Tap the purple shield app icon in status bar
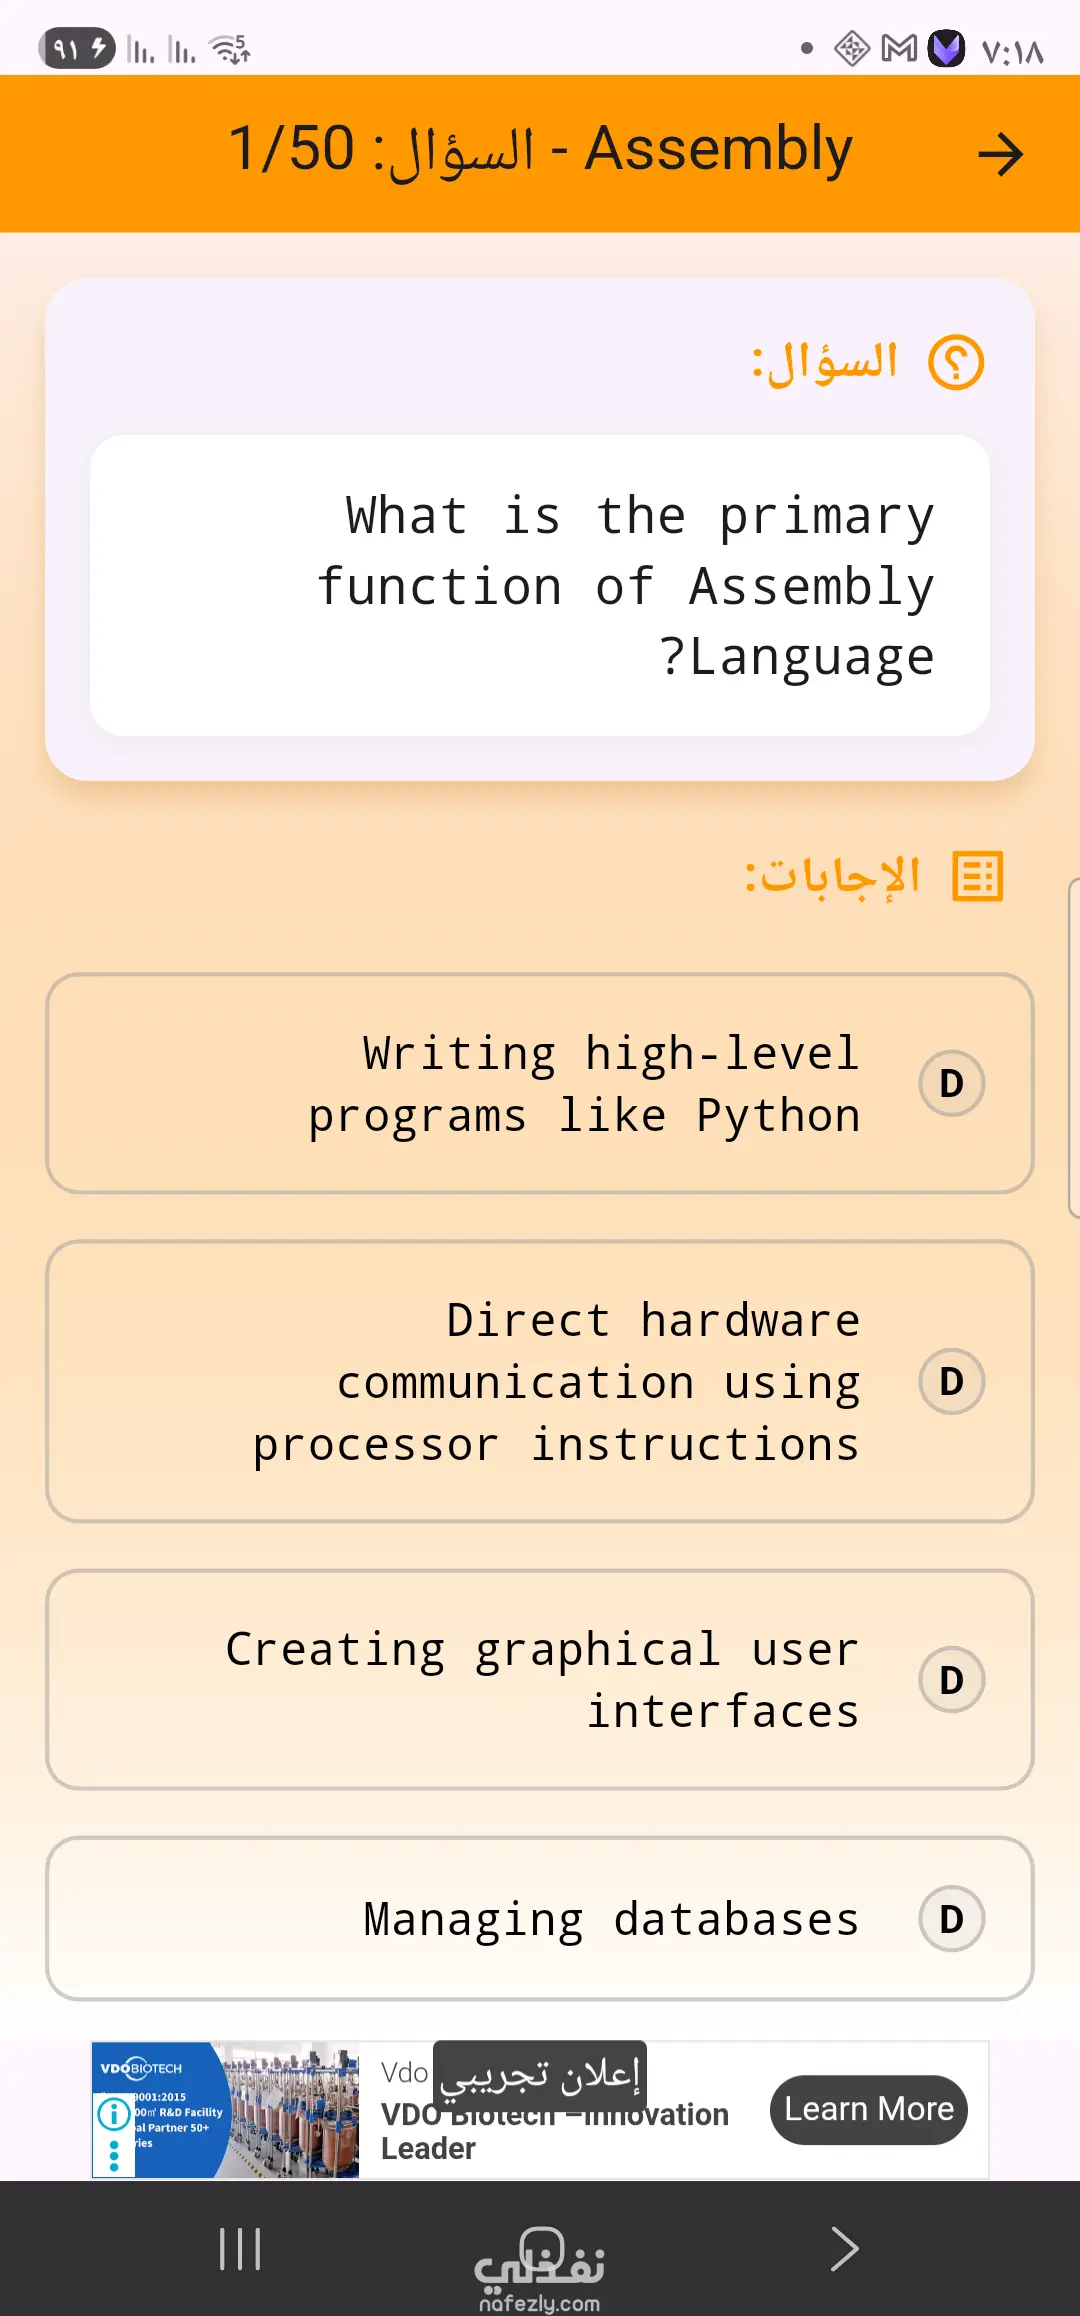 pos(946,48)
